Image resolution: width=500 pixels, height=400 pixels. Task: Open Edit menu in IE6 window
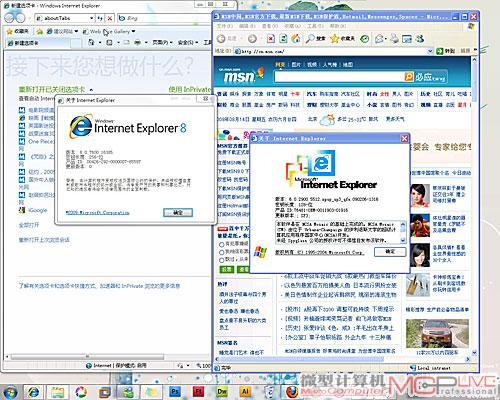click(x=247, y=26)
